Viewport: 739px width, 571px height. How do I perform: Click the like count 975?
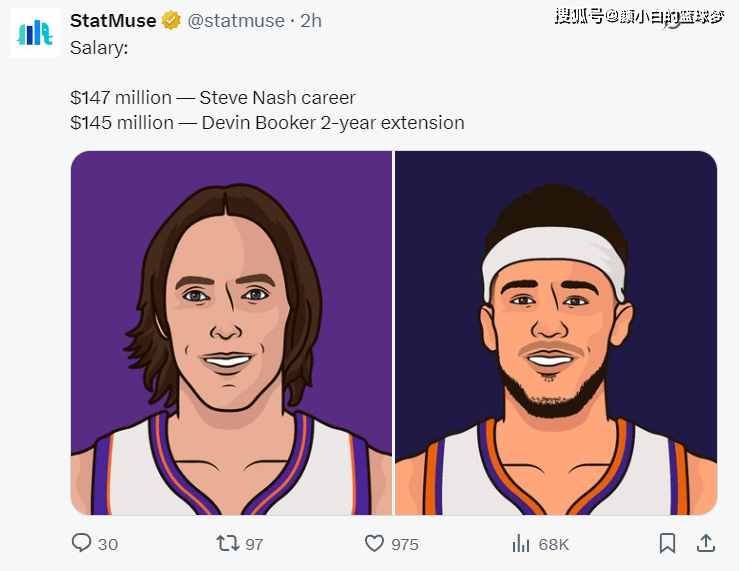(405, 544)
